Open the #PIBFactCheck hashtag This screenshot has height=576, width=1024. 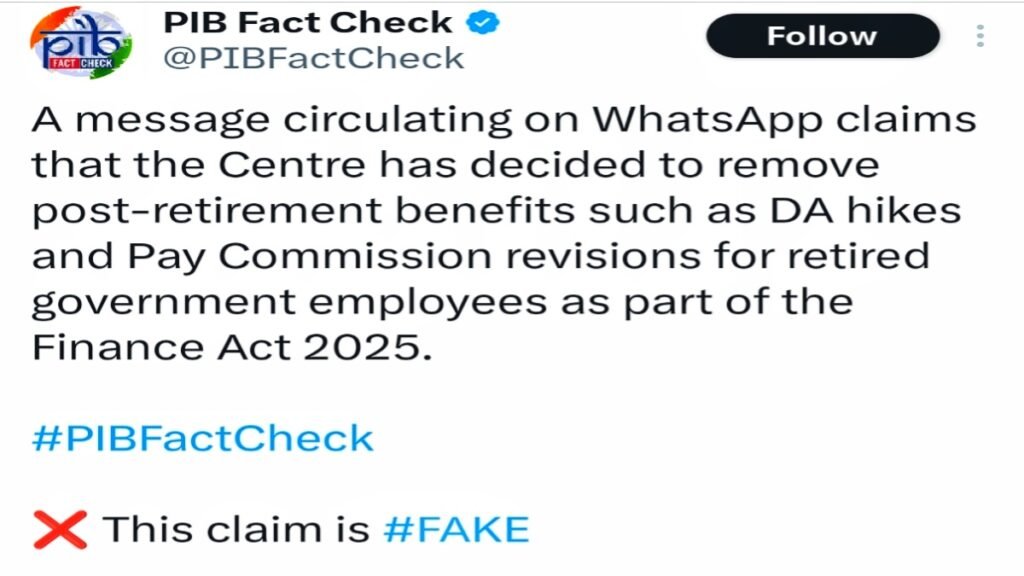(202, 438)
